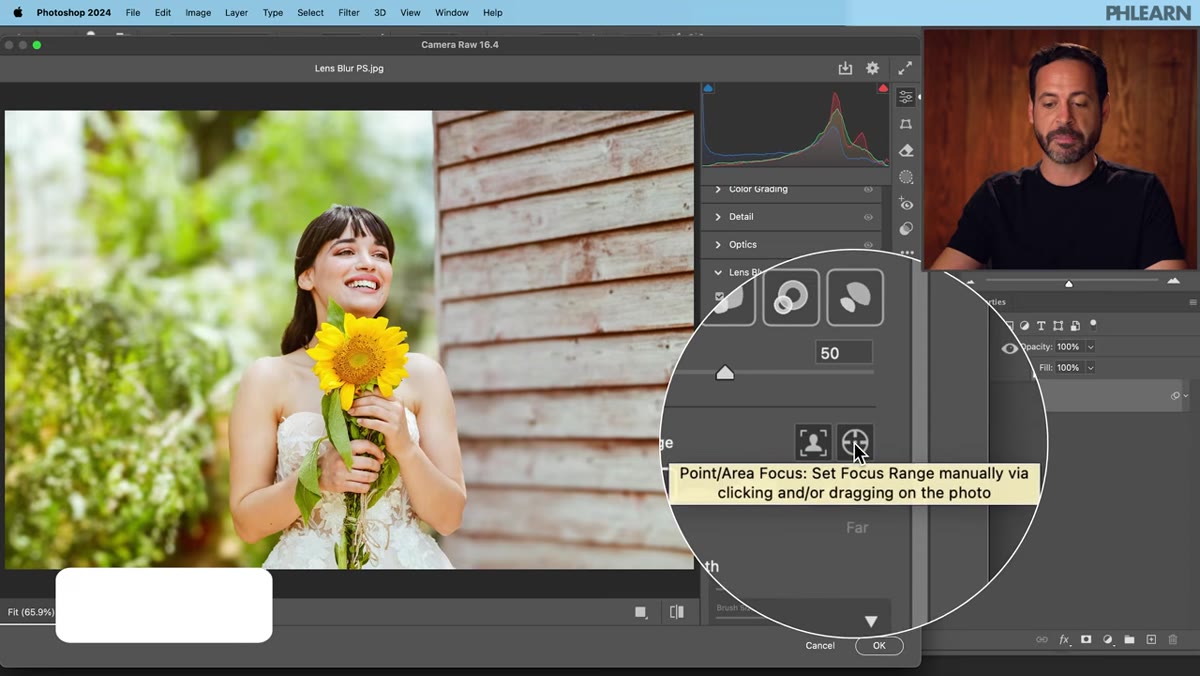Add a layer mask icon in Layers panel
The height and width of the screenshot is (676, 1200).
click(x=1086, y=639)
